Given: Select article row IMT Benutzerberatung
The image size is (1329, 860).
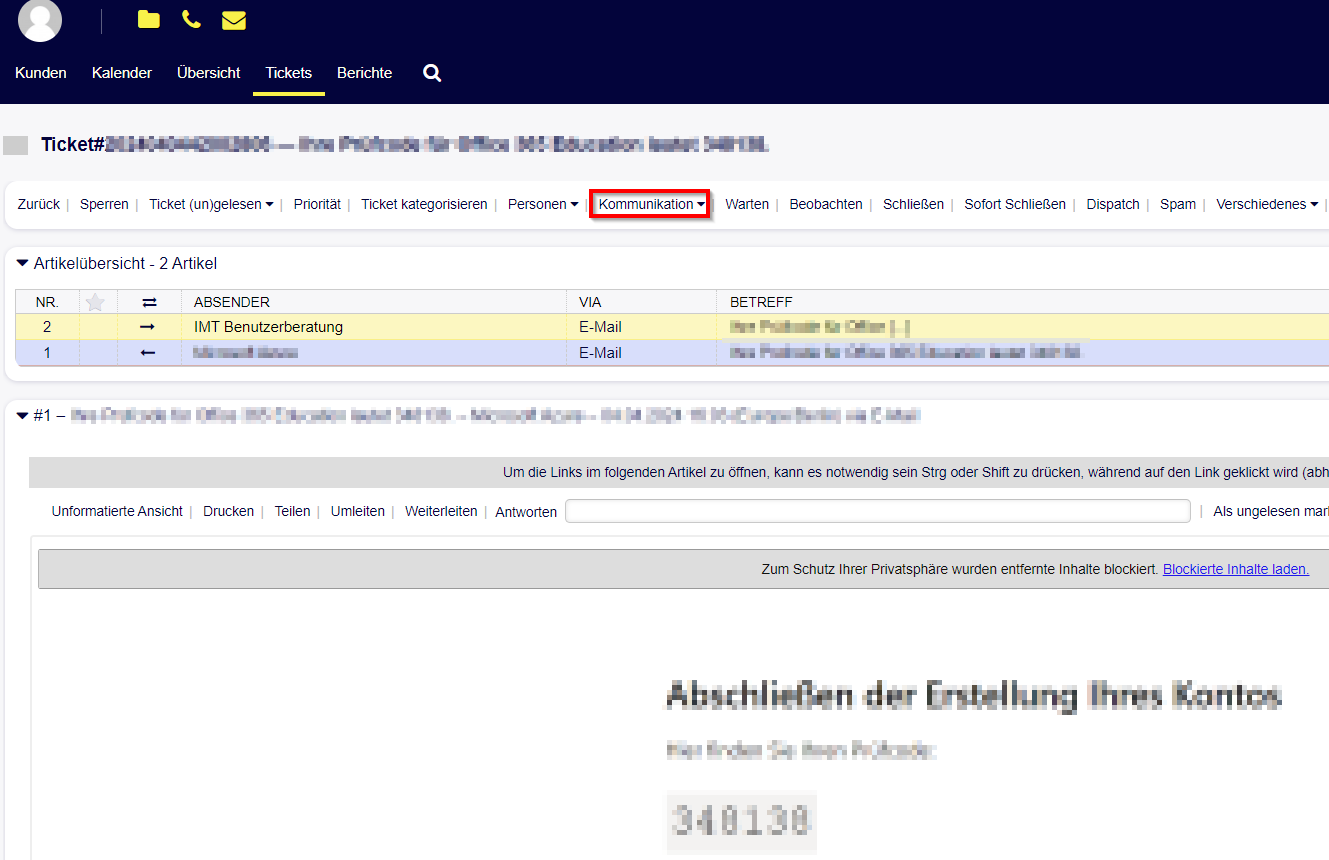Looking at the screenshot, I should tap(672, 327).
